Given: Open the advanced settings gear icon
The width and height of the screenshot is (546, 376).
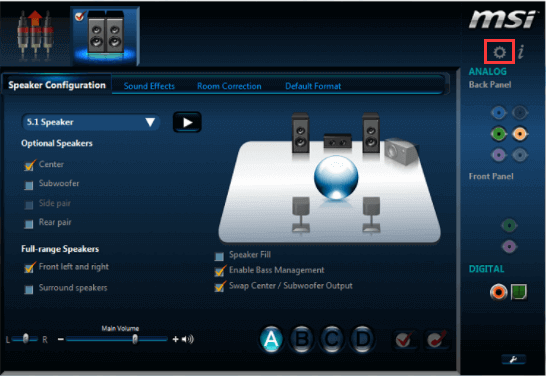Looking at the screenshot, I should tap(500, 52).
